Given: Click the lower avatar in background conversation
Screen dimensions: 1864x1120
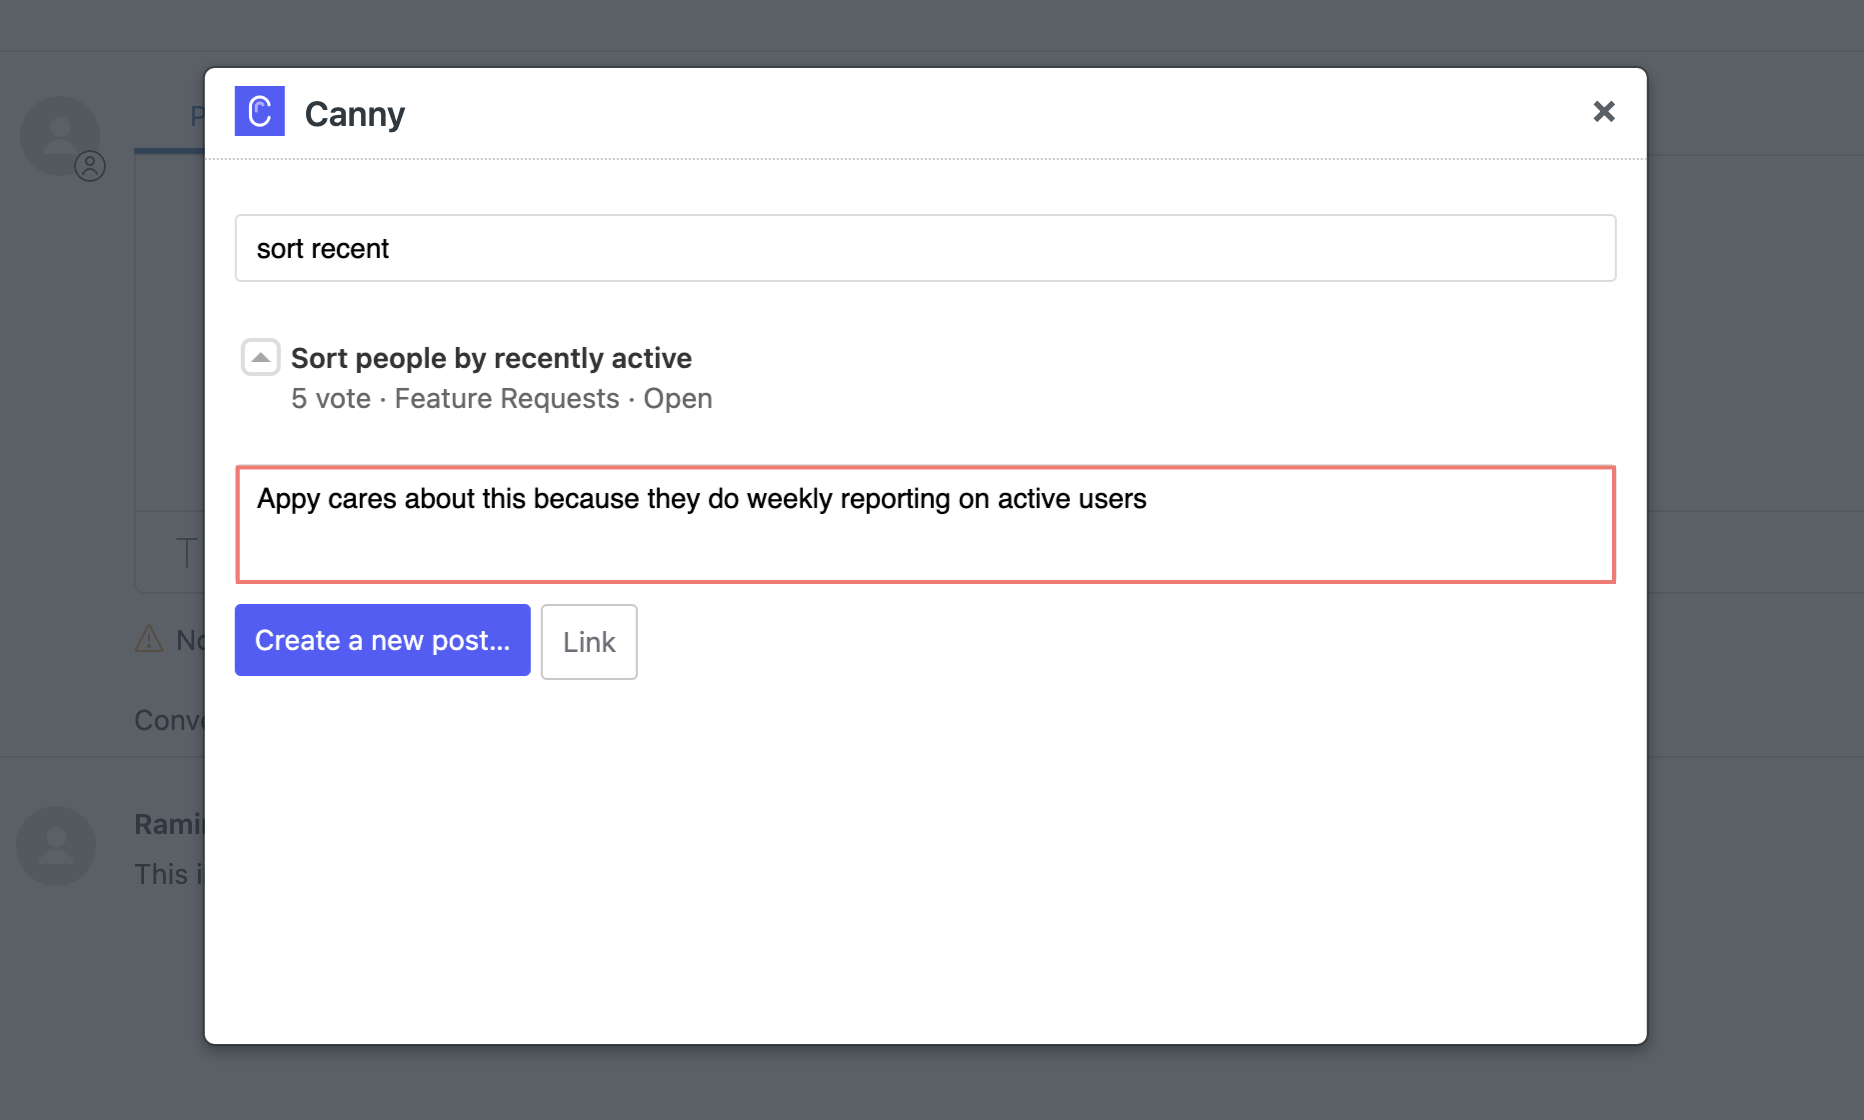Looking at the screenshot, I should (56, 846).
